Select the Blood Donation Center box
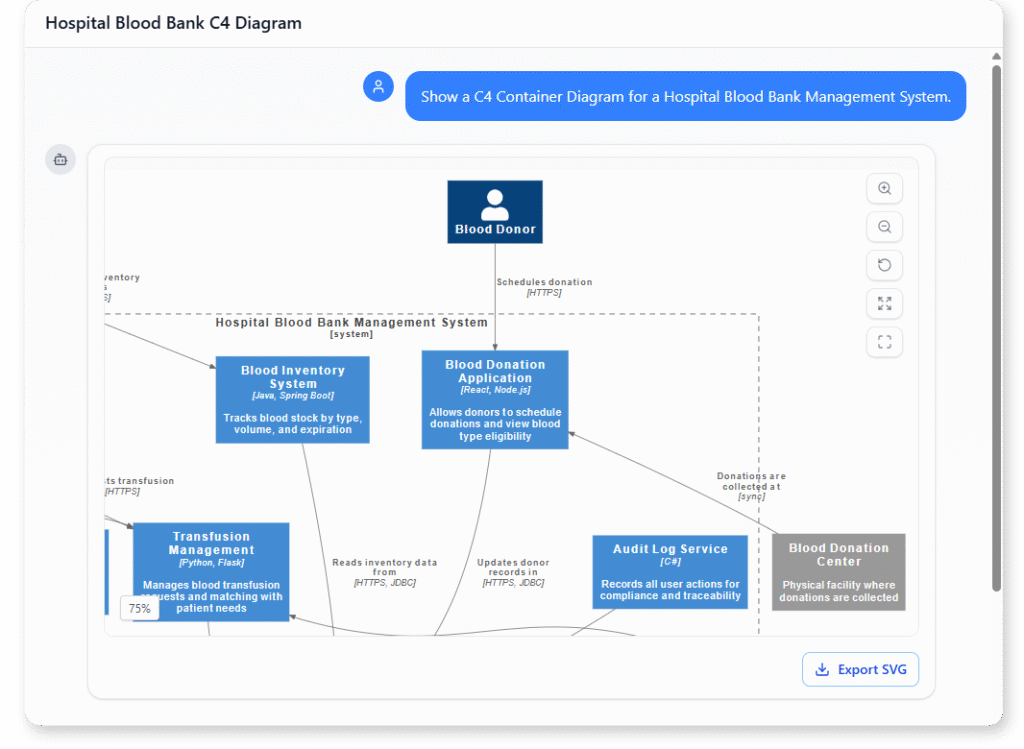1024x749 pixels. click(x=838, y=571)
